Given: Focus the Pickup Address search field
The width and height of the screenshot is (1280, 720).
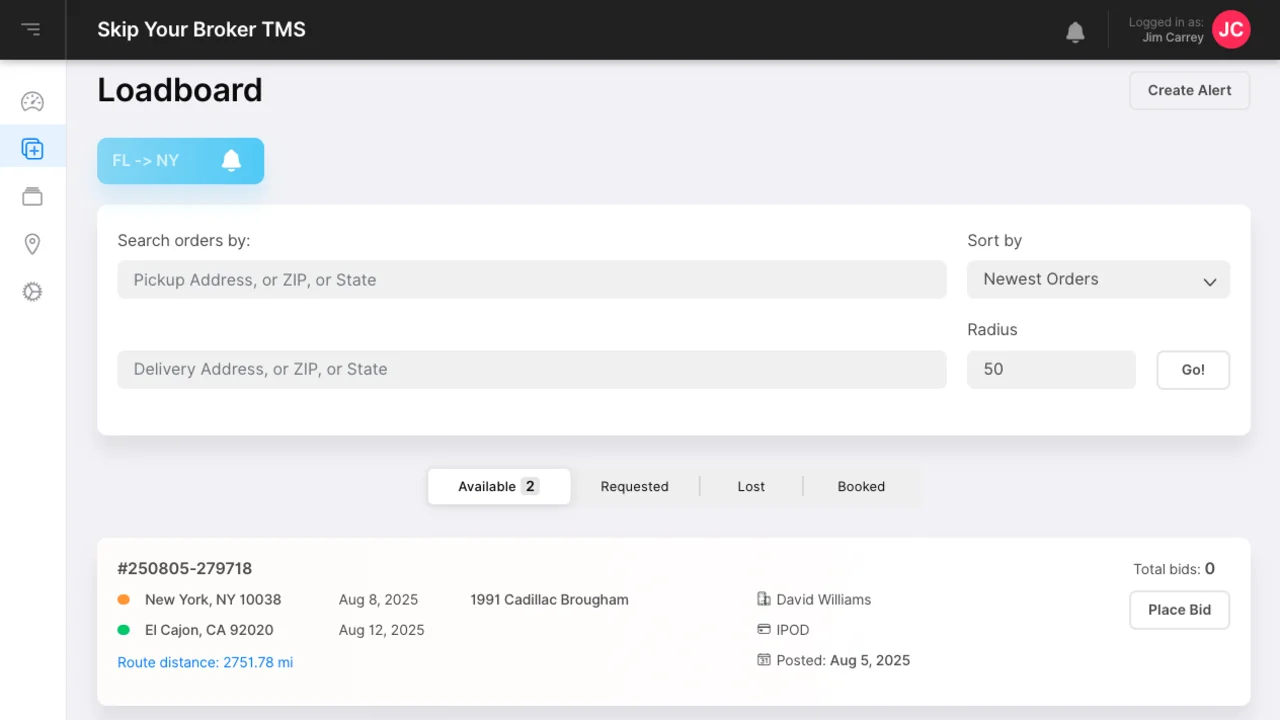Looking at the screenshot, I should coord(531,280).
